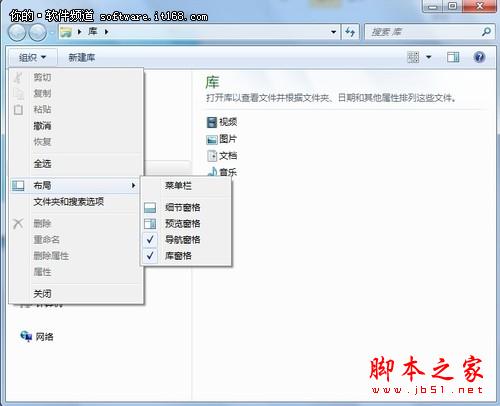Image resolution: width=500 pixels, height=406 pixels.
Task: Toggle the 导航窗格 checked option
Action: [x=187, y=240]
